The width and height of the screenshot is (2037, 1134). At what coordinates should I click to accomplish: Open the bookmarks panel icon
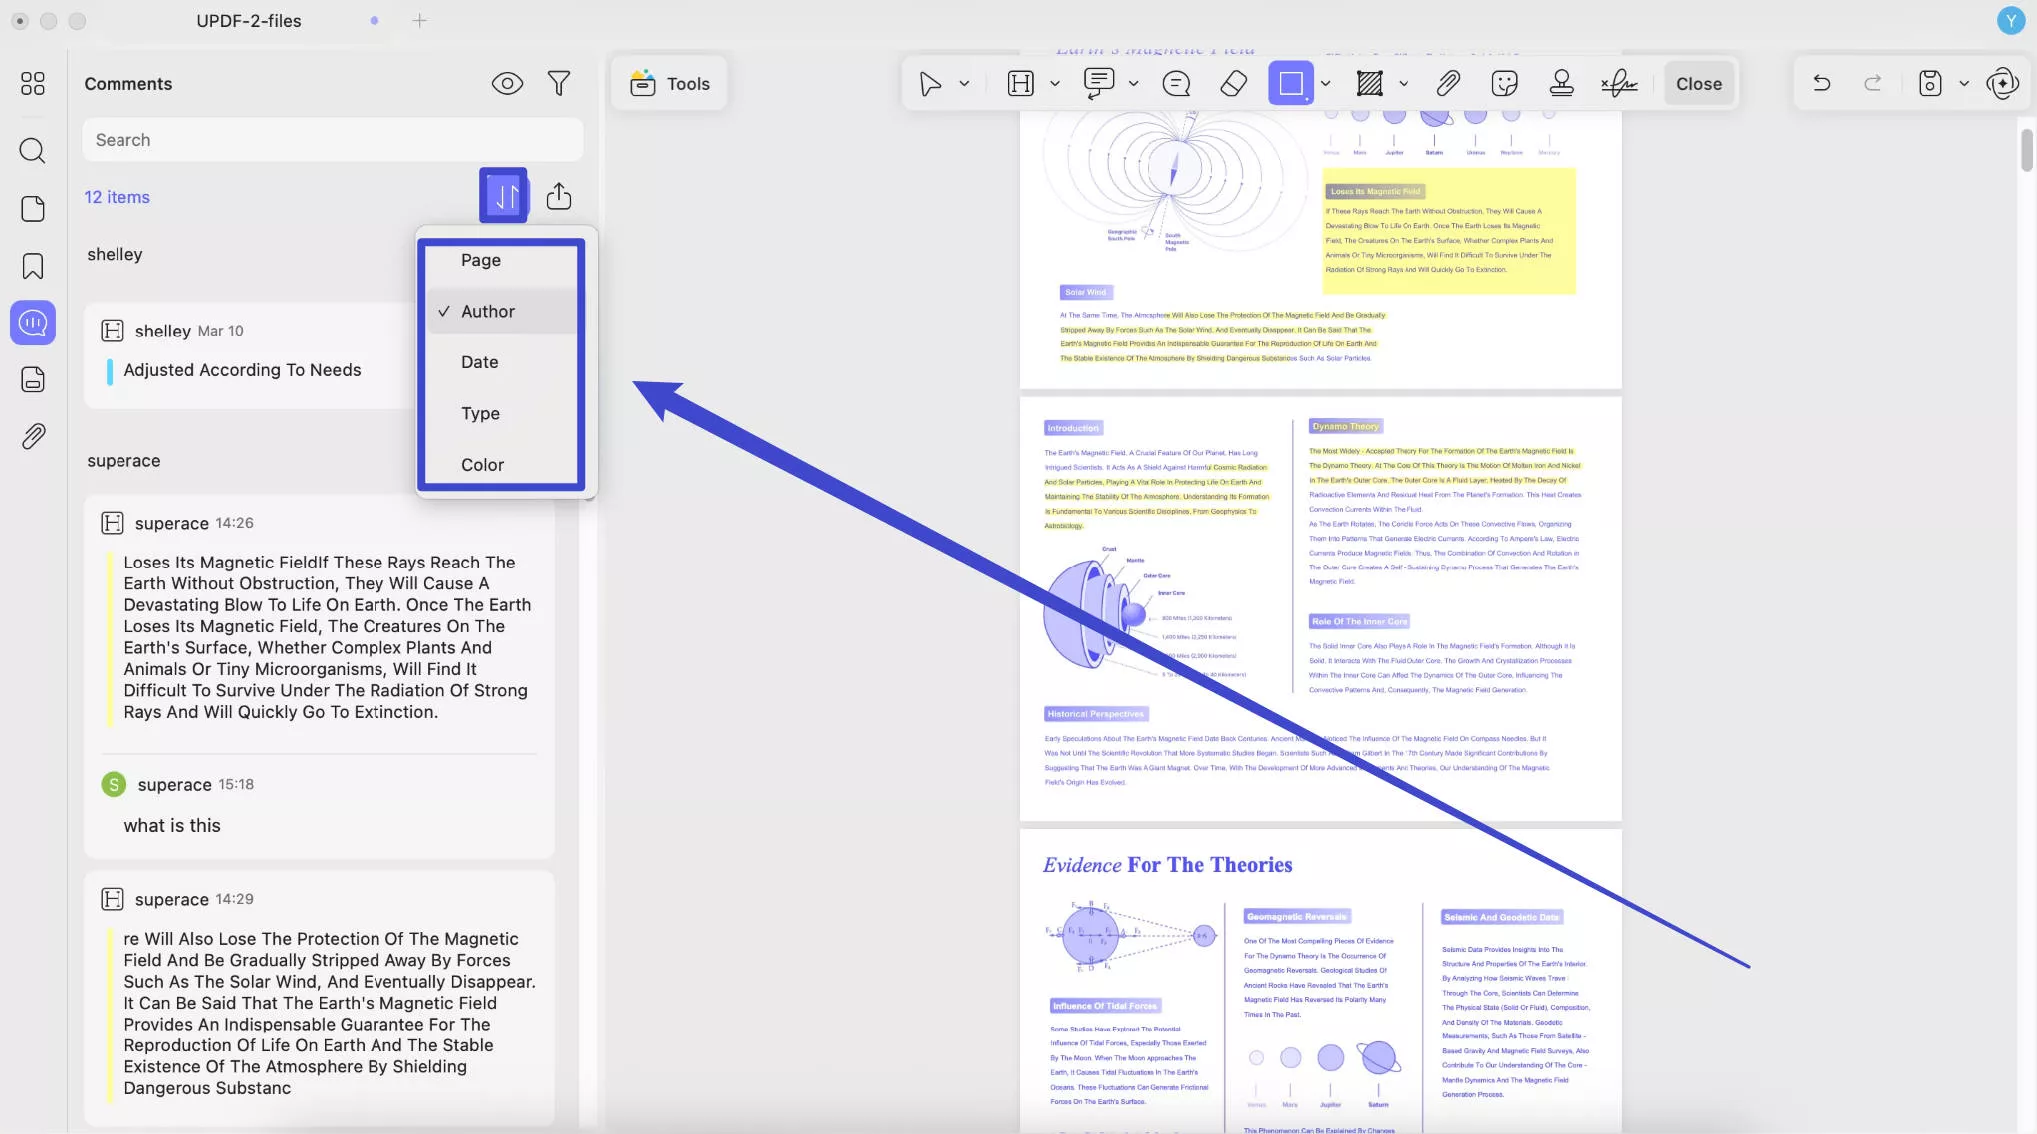33,266
